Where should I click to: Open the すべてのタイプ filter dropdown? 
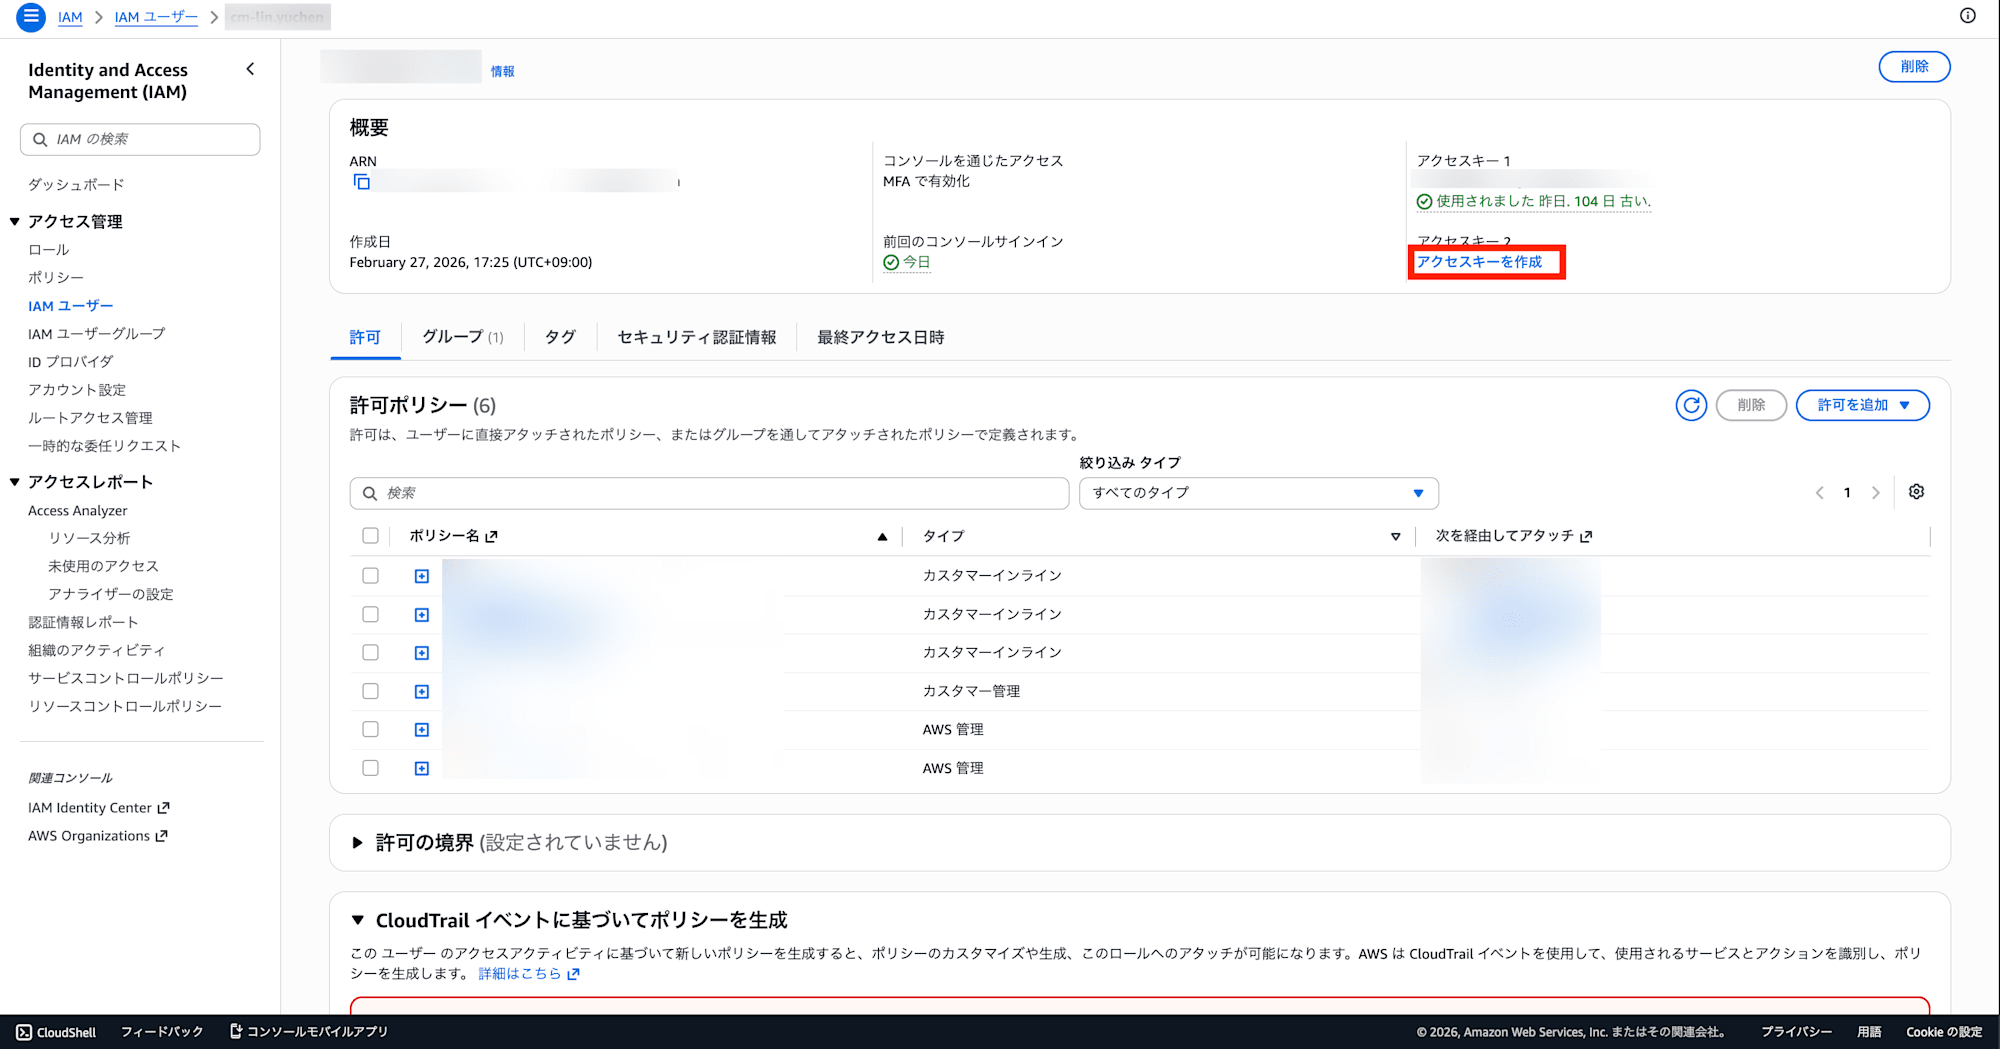coord(1258,493)
